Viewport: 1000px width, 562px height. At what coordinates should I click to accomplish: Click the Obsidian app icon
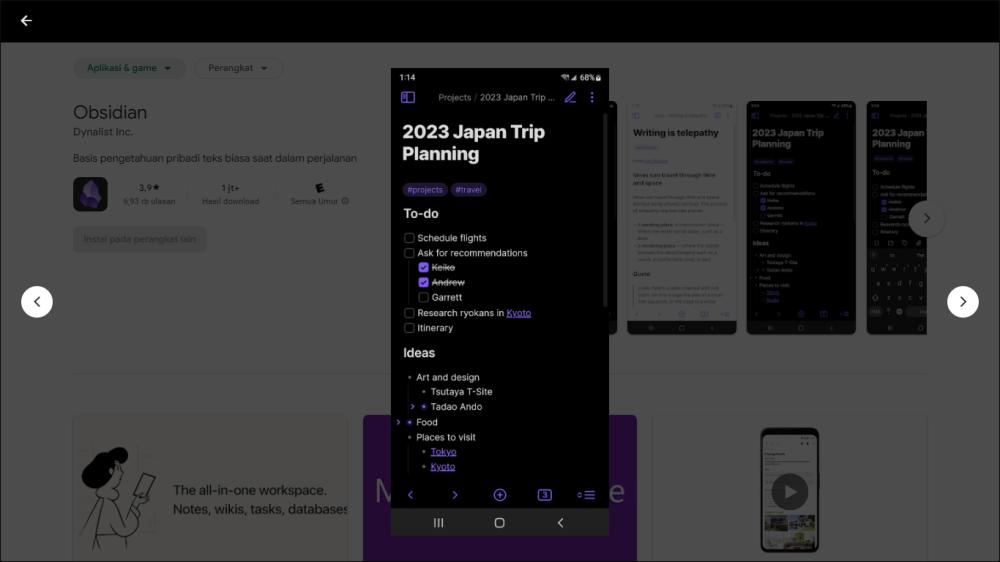point(90,194)
